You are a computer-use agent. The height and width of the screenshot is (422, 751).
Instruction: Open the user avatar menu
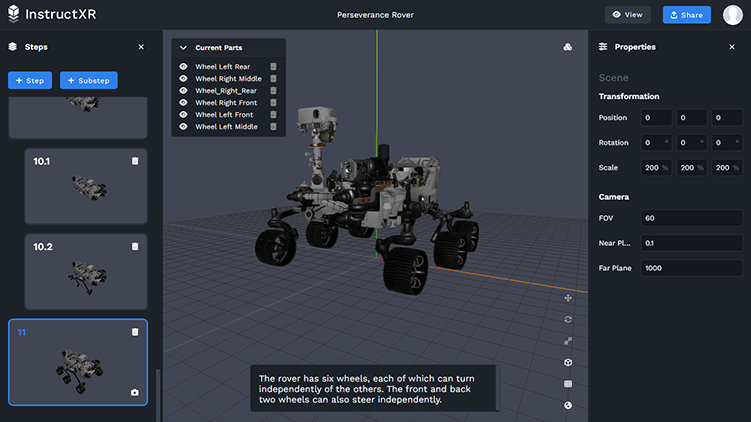point(732,15)
